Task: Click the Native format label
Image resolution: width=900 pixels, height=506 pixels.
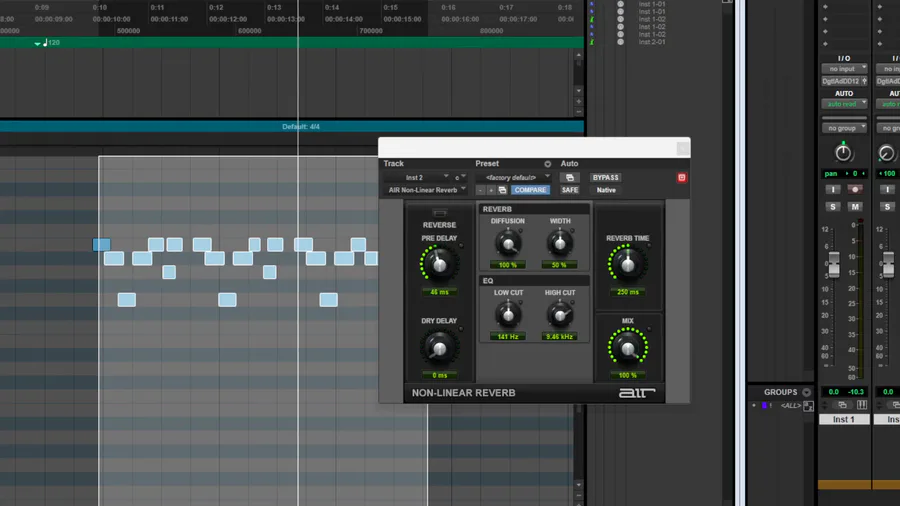Action: click(606, 190)
